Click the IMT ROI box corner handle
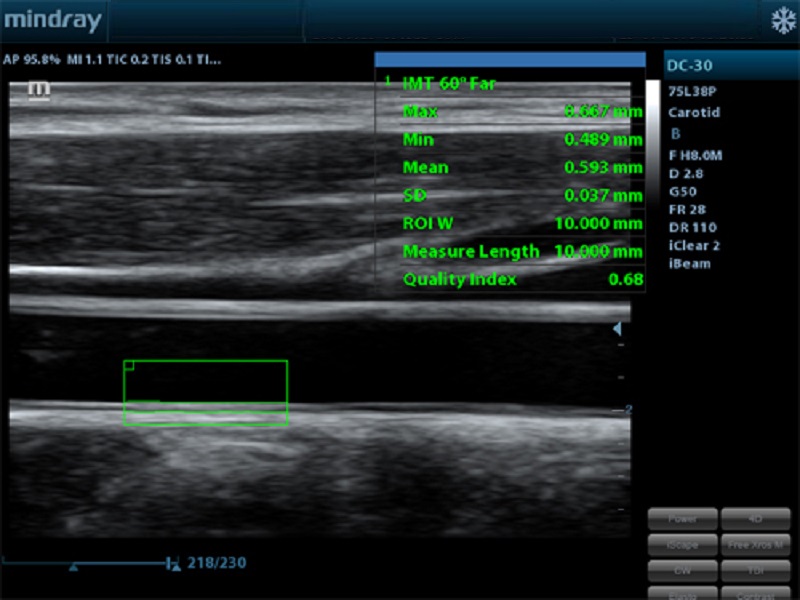The image size is (800, 600). tap(129, 366)
